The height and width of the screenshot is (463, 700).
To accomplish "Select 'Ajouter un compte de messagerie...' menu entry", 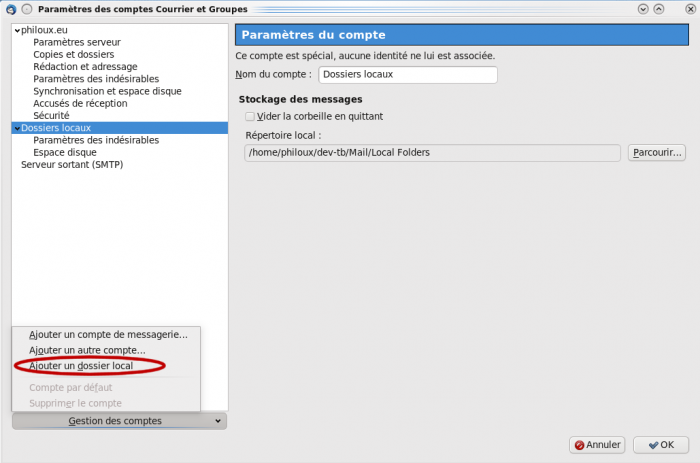I will pyautogui.click(x=108, y=334).
